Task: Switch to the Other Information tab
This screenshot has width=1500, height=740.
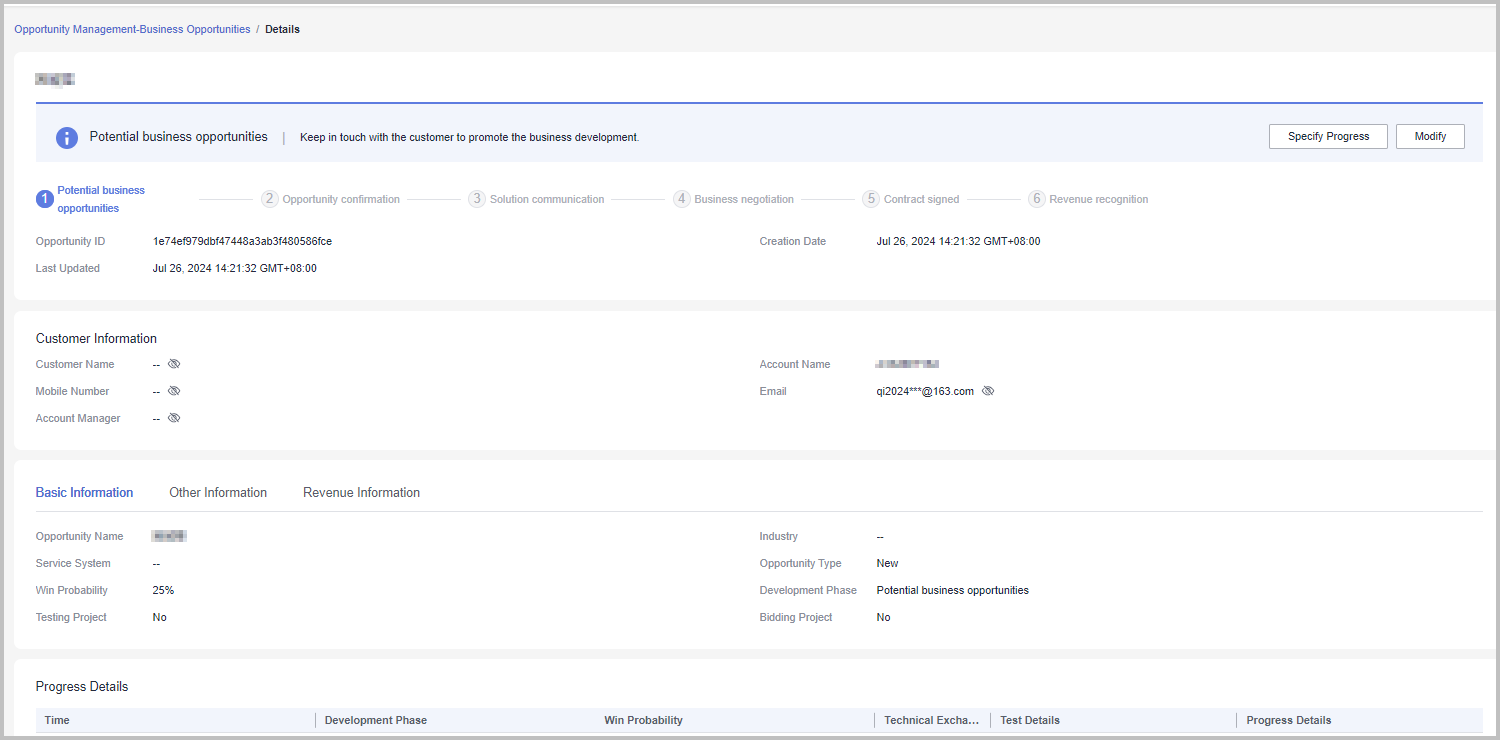Action: [218, 492]
